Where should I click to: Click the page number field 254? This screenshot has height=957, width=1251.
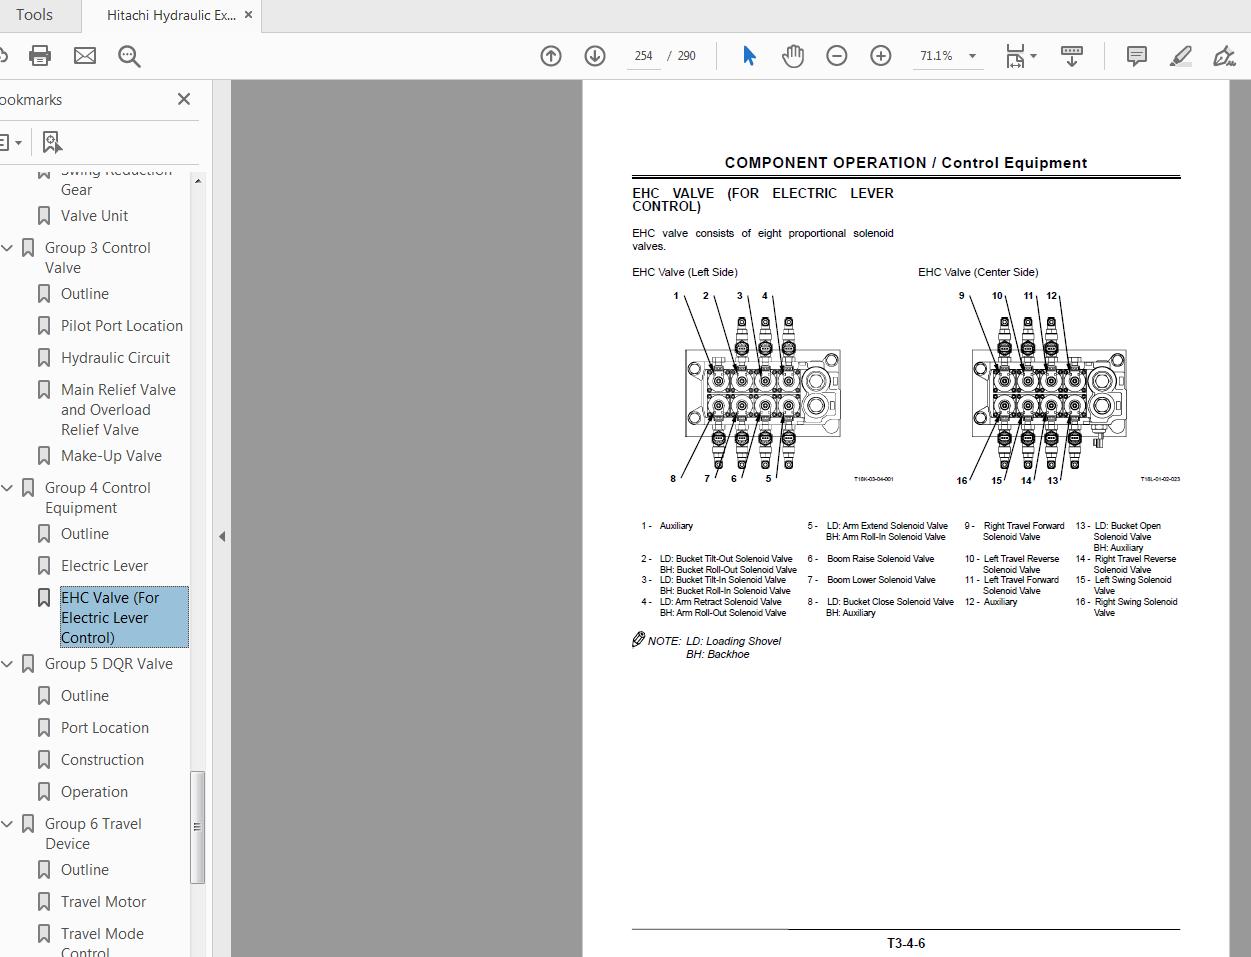pyautogui.click(x=644, y=56)
